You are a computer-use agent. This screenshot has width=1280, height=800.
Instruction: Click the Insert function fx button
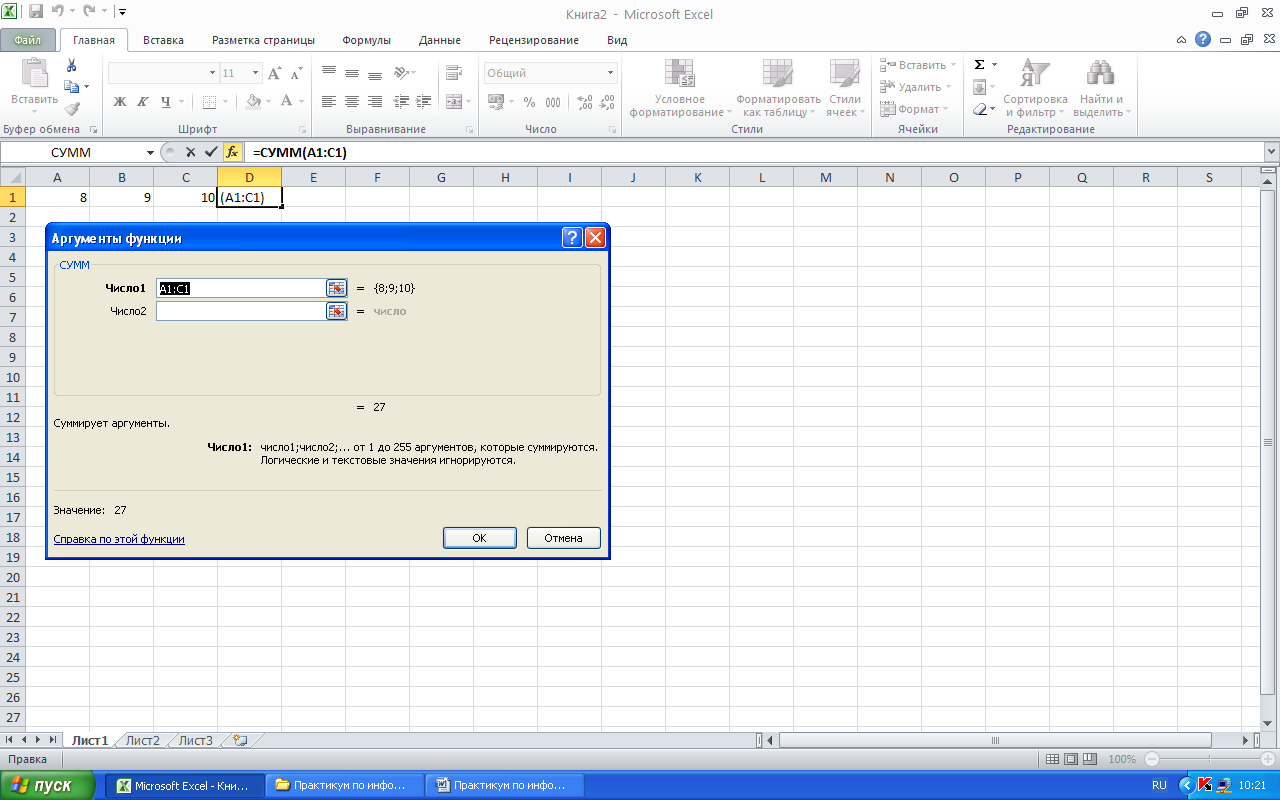tap(232, 152)
